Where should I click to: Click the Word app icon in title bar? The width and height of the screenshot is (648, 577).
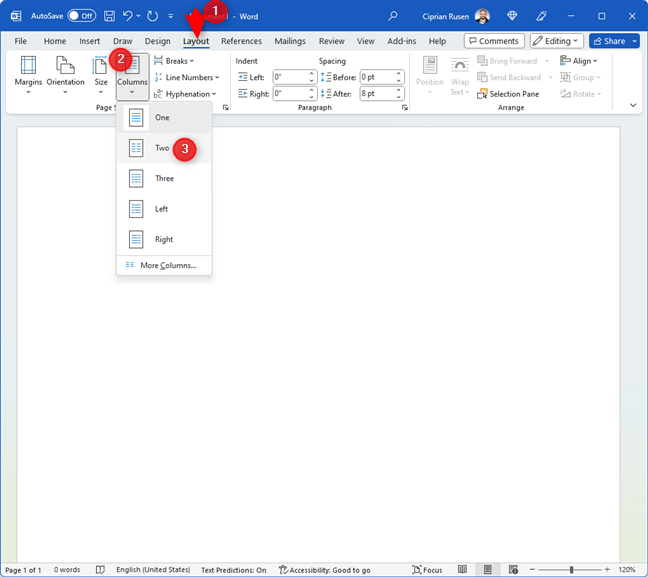pos(16,16)
